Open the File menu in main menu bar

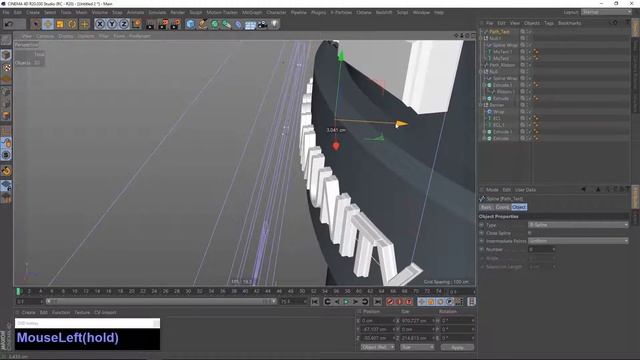click(x=6, y=13)
